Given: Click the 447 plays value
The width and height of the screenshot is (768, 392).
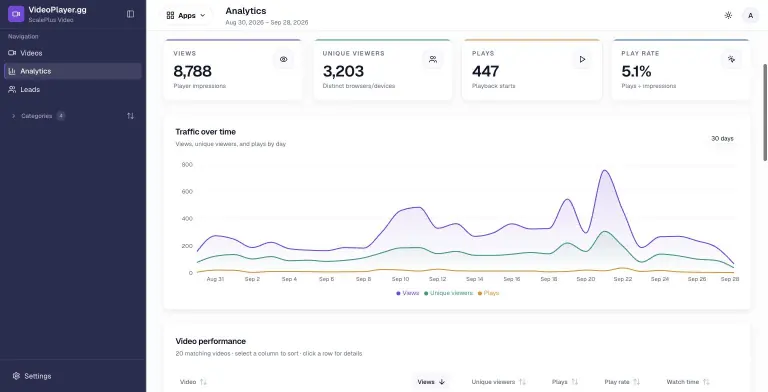Looking at the screenshot, I should (x=485, y=72).
